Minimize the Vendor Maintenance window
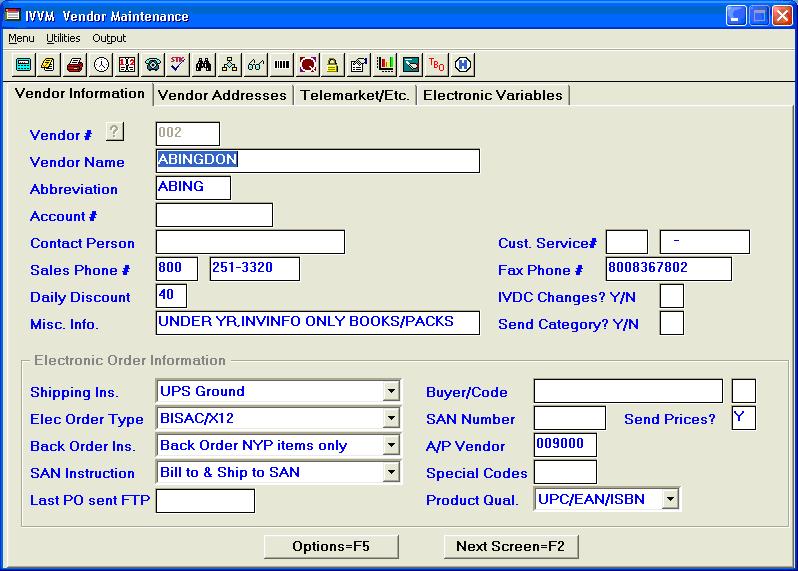798x571 pixels. click(736, 16)
